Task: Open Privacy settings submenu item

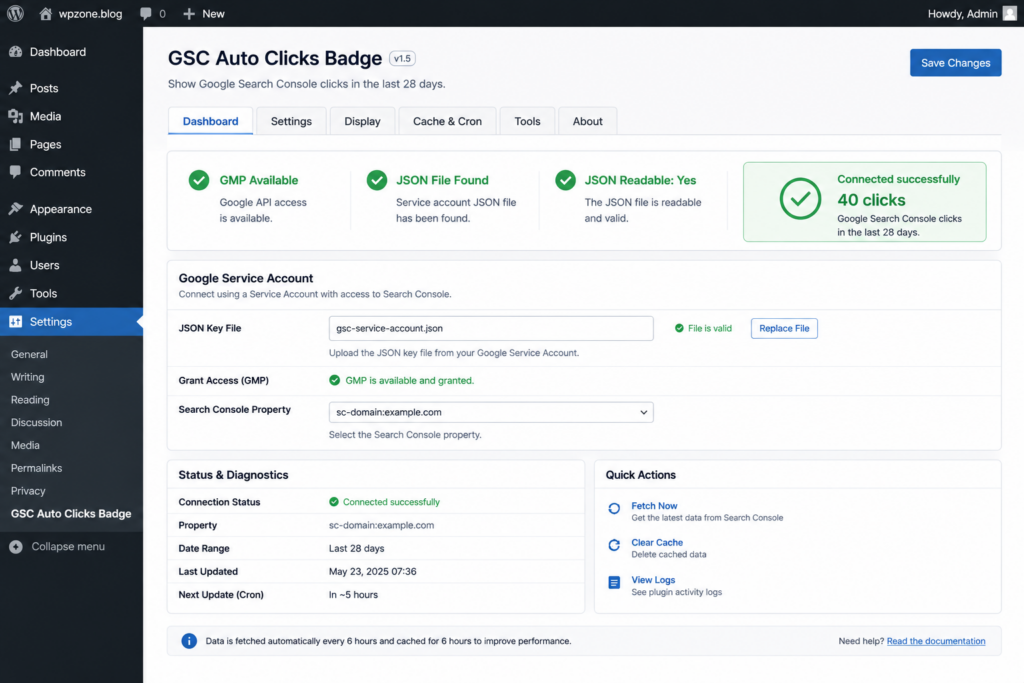Action: (28, 491)
